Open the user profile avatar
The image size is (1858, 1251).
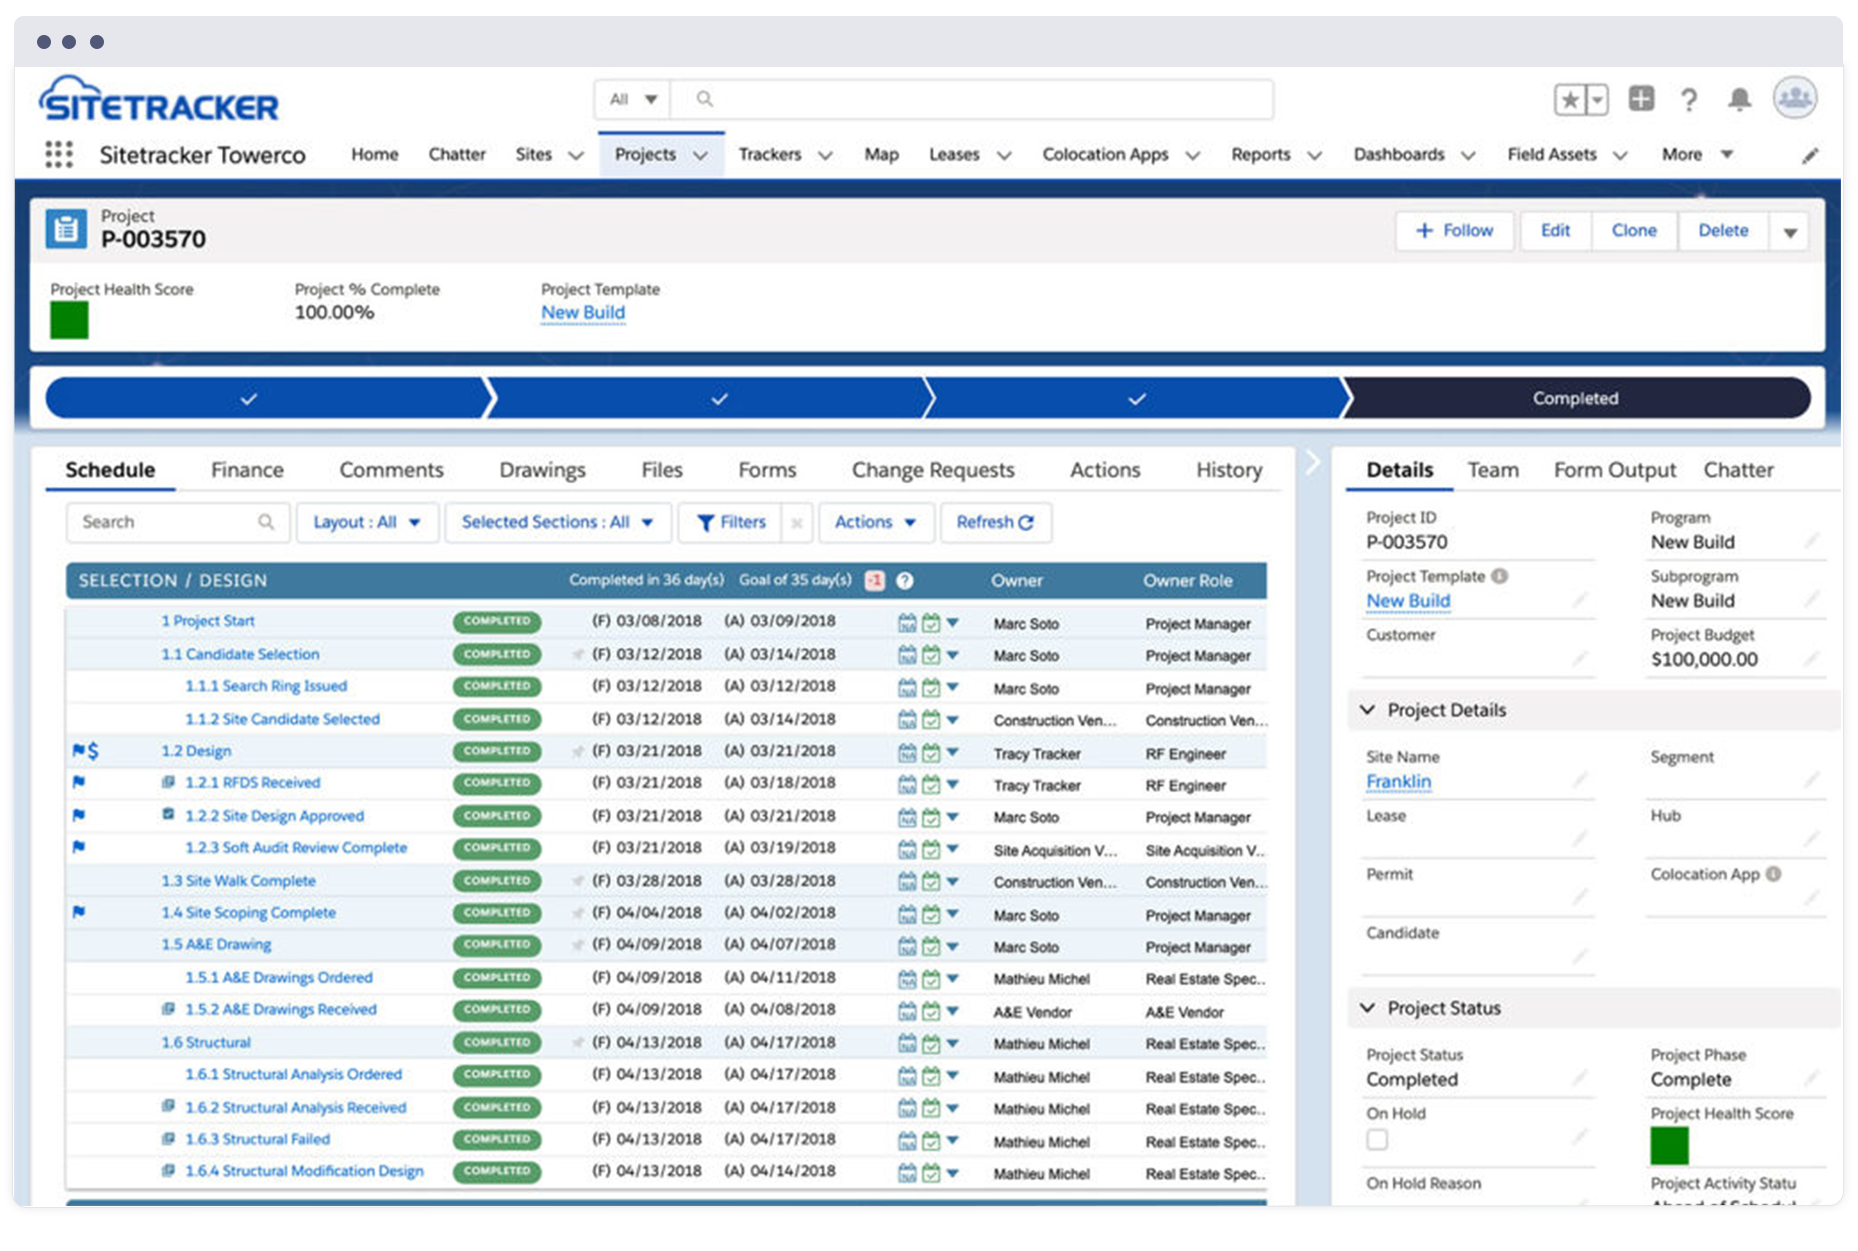click(1795, 98)
